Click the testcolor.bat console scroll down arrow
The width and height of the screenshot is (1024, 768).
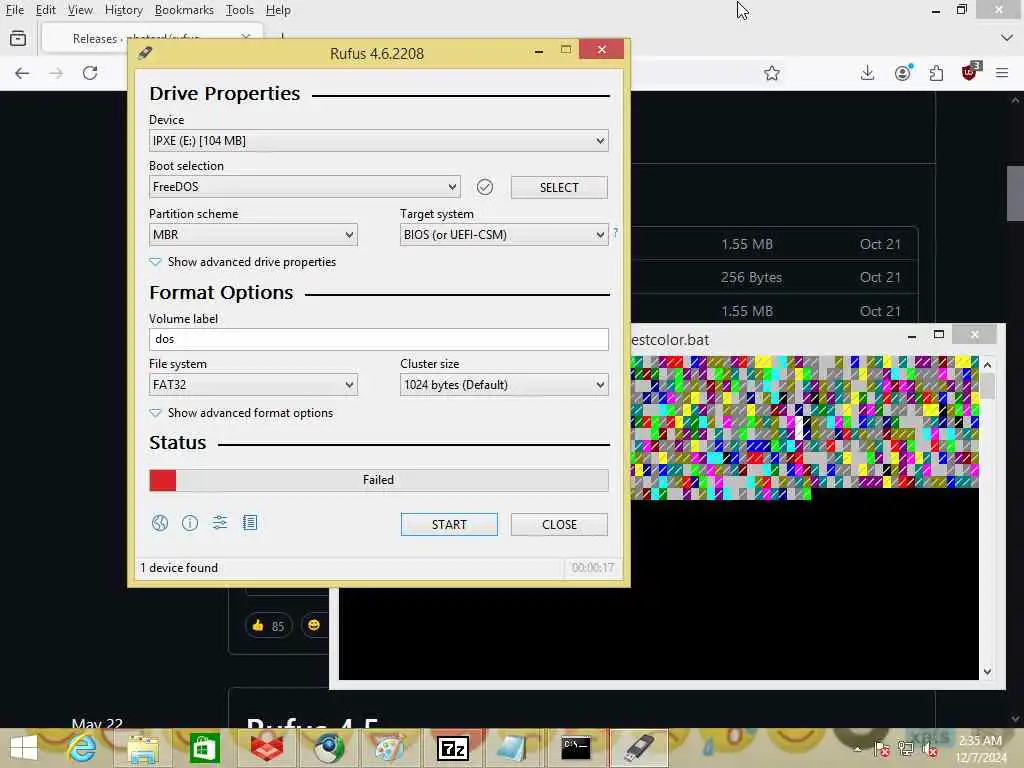(x=987, y=671)
